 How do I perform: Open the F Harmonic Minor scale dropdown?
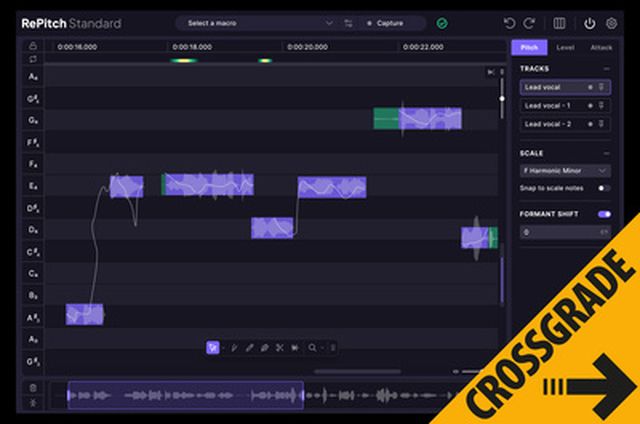565,171
